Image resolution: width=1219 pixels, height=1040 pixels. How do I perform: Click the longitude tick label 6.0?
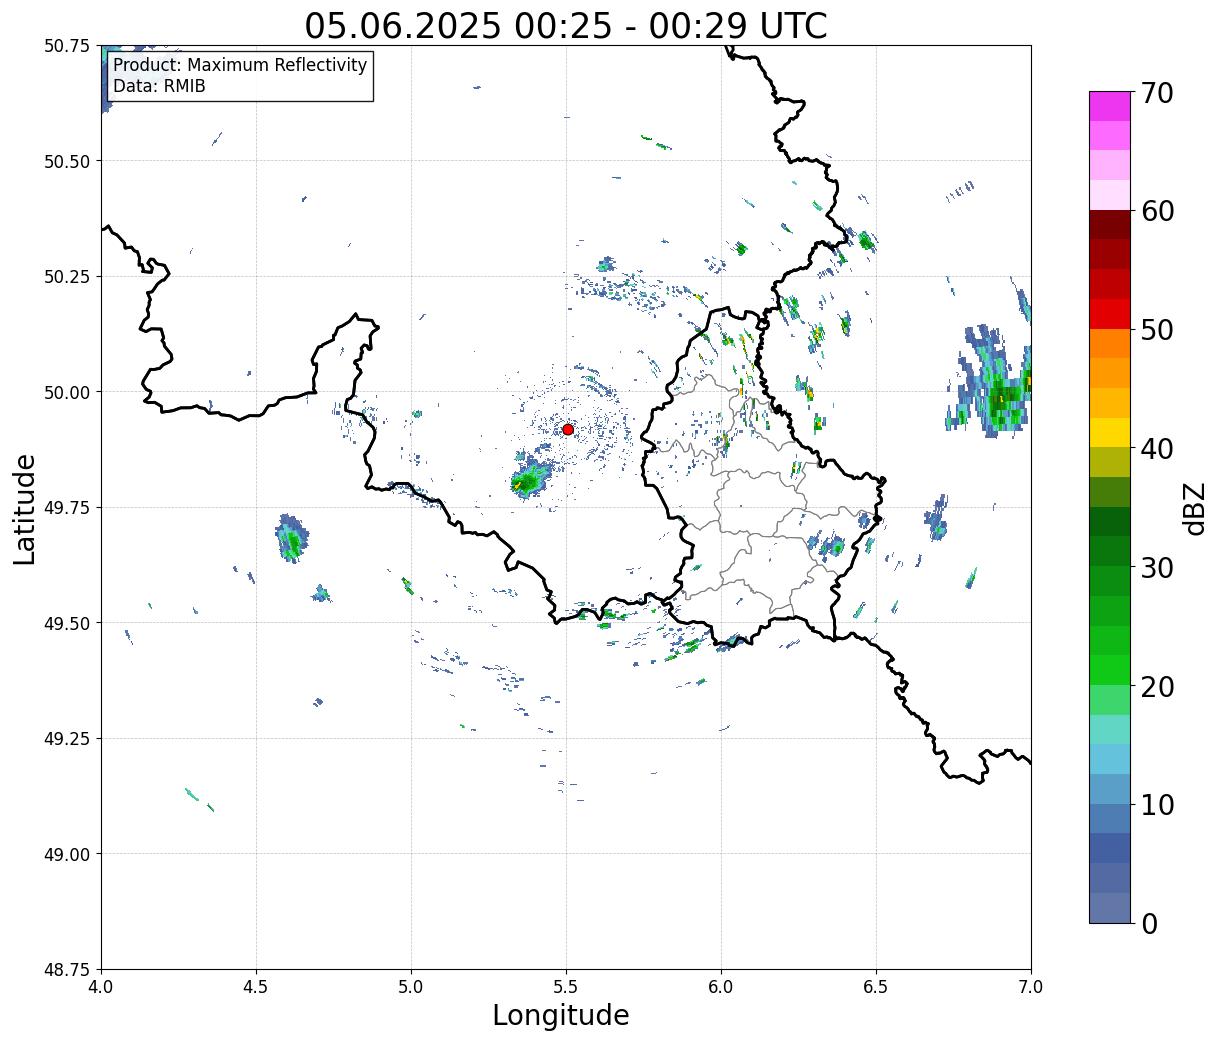click(x=721, y=986)
